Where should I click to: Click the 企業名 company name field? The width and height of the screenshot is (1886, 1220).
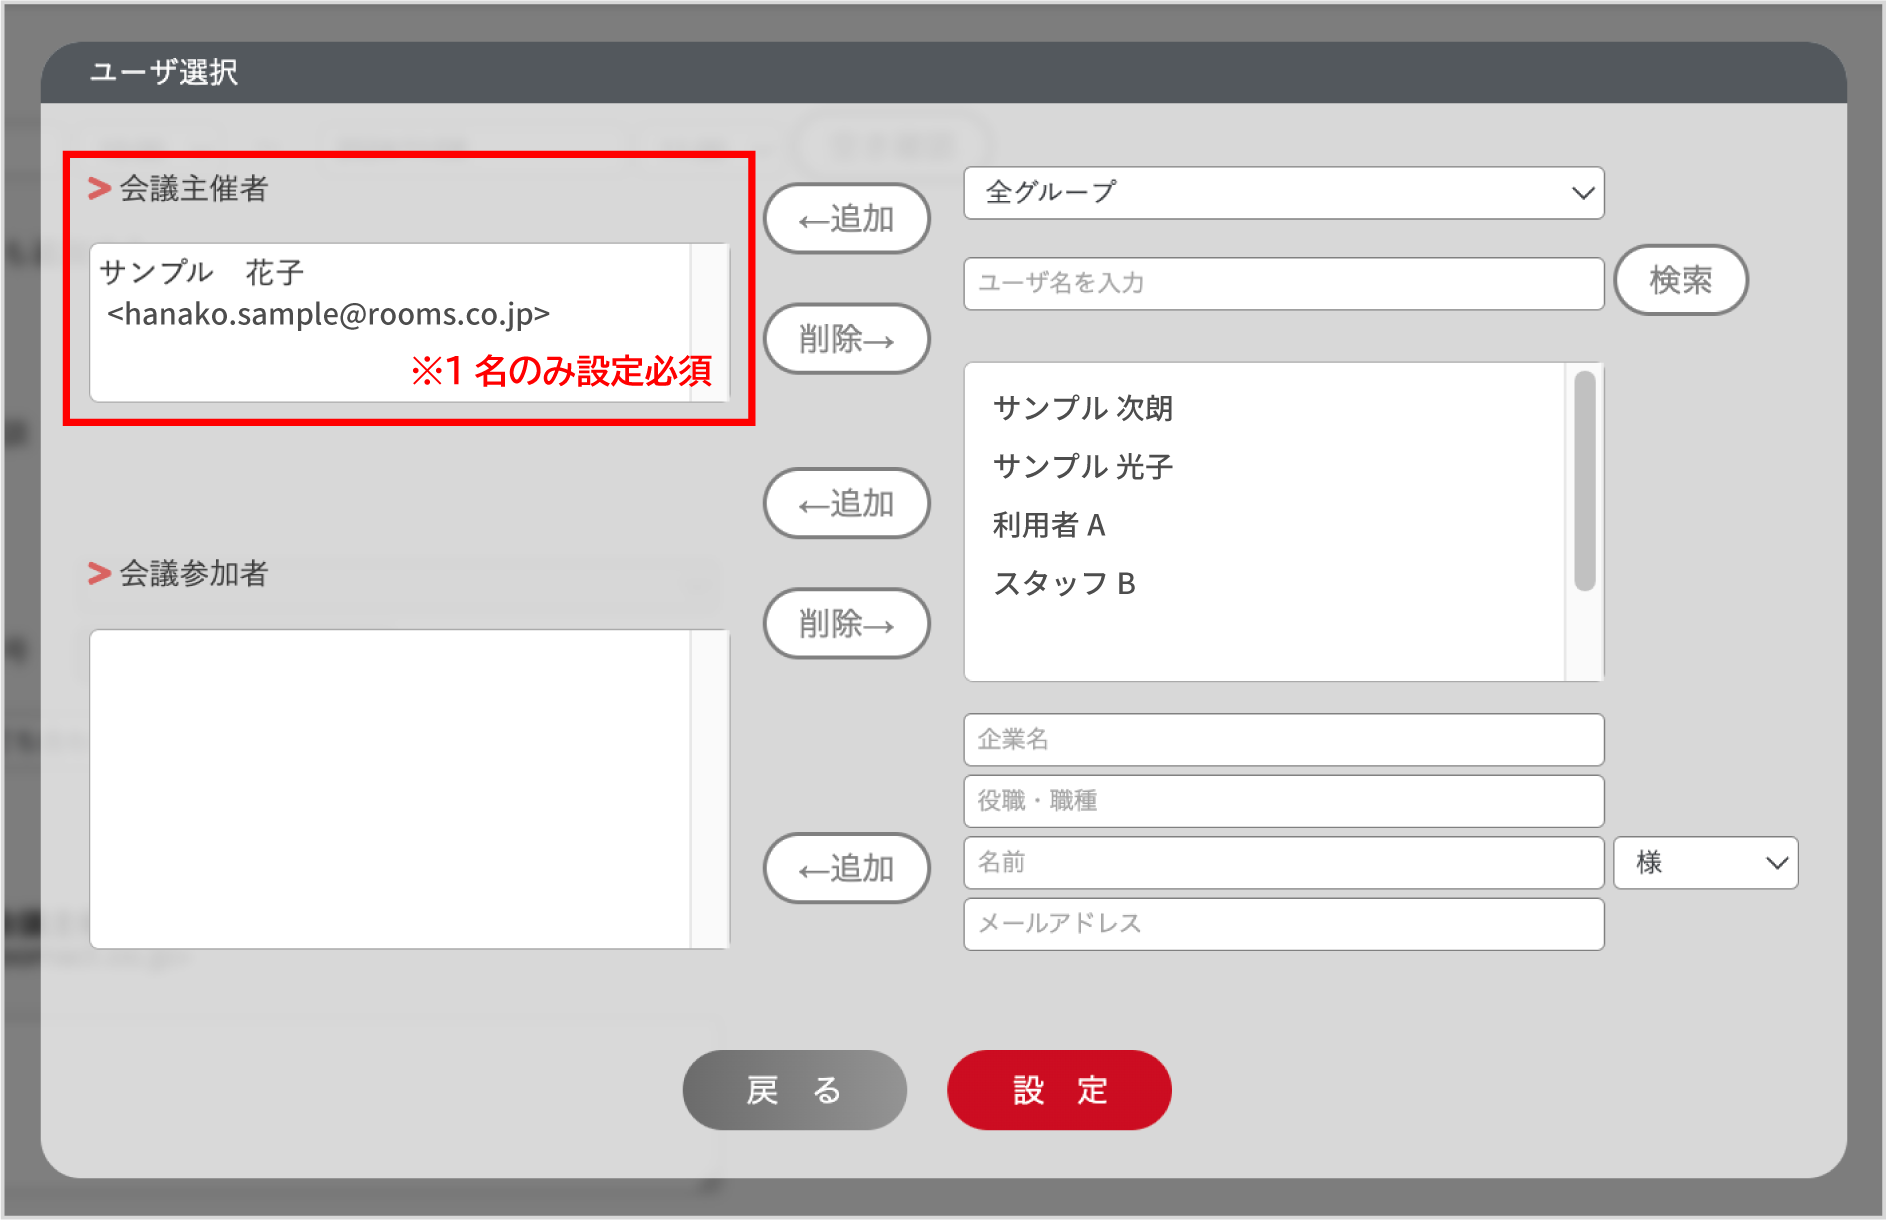1283,739
